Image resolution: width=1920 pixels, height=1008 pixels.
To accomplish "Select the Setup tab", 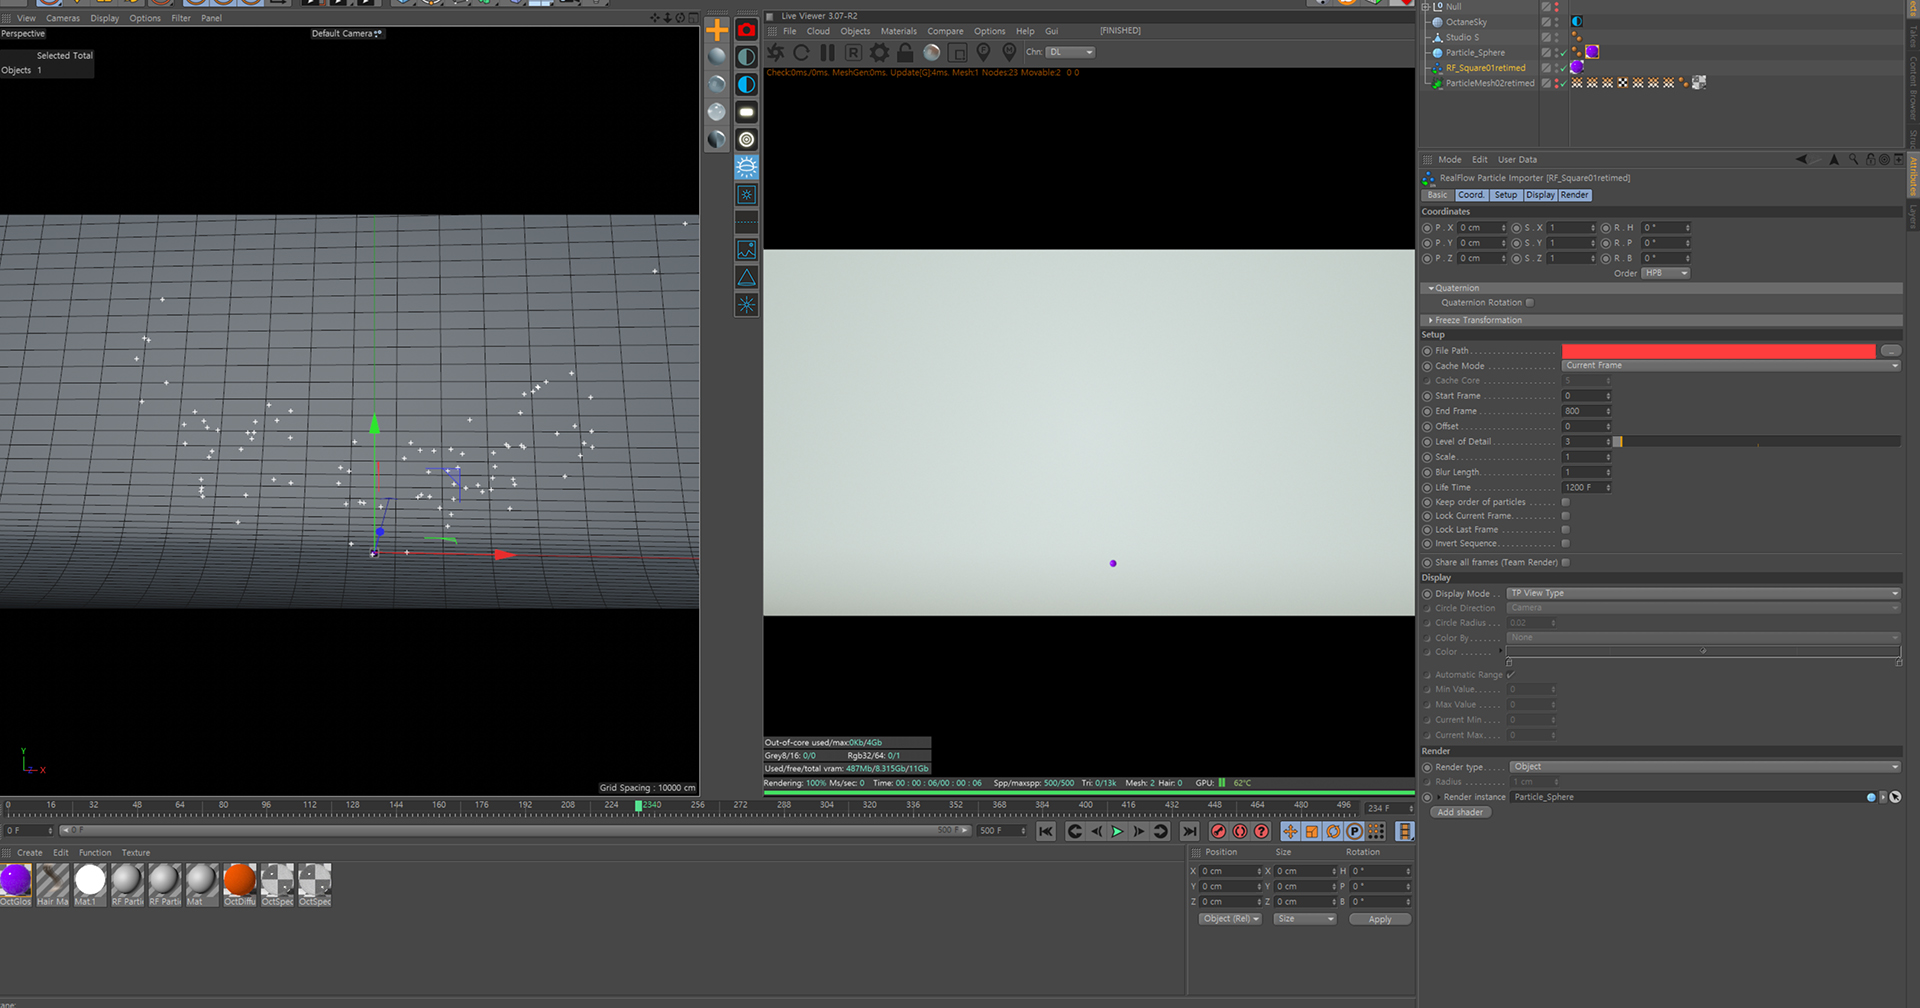I will (1506, 195).
